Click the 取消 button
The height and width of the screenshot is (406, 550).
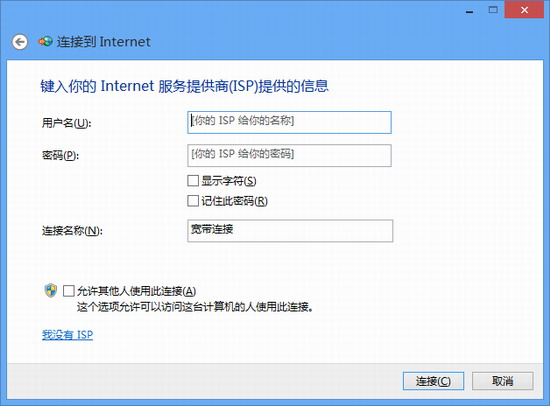[503, 381]
